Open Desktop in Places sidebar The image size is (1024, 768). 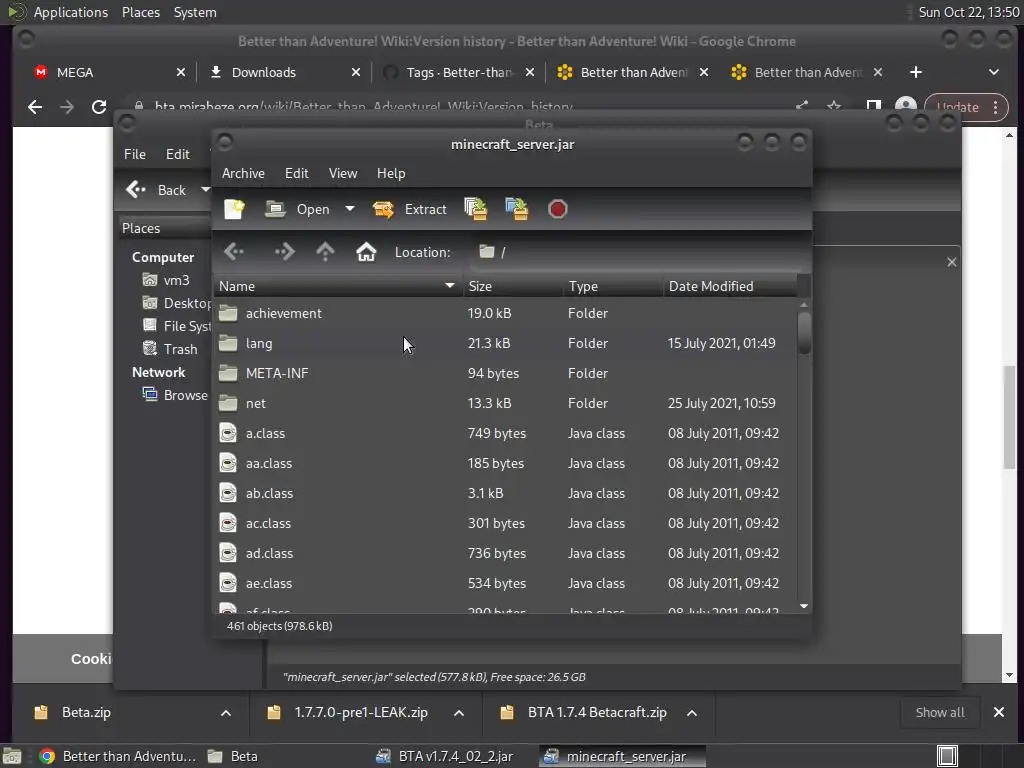tap(177, 303)
